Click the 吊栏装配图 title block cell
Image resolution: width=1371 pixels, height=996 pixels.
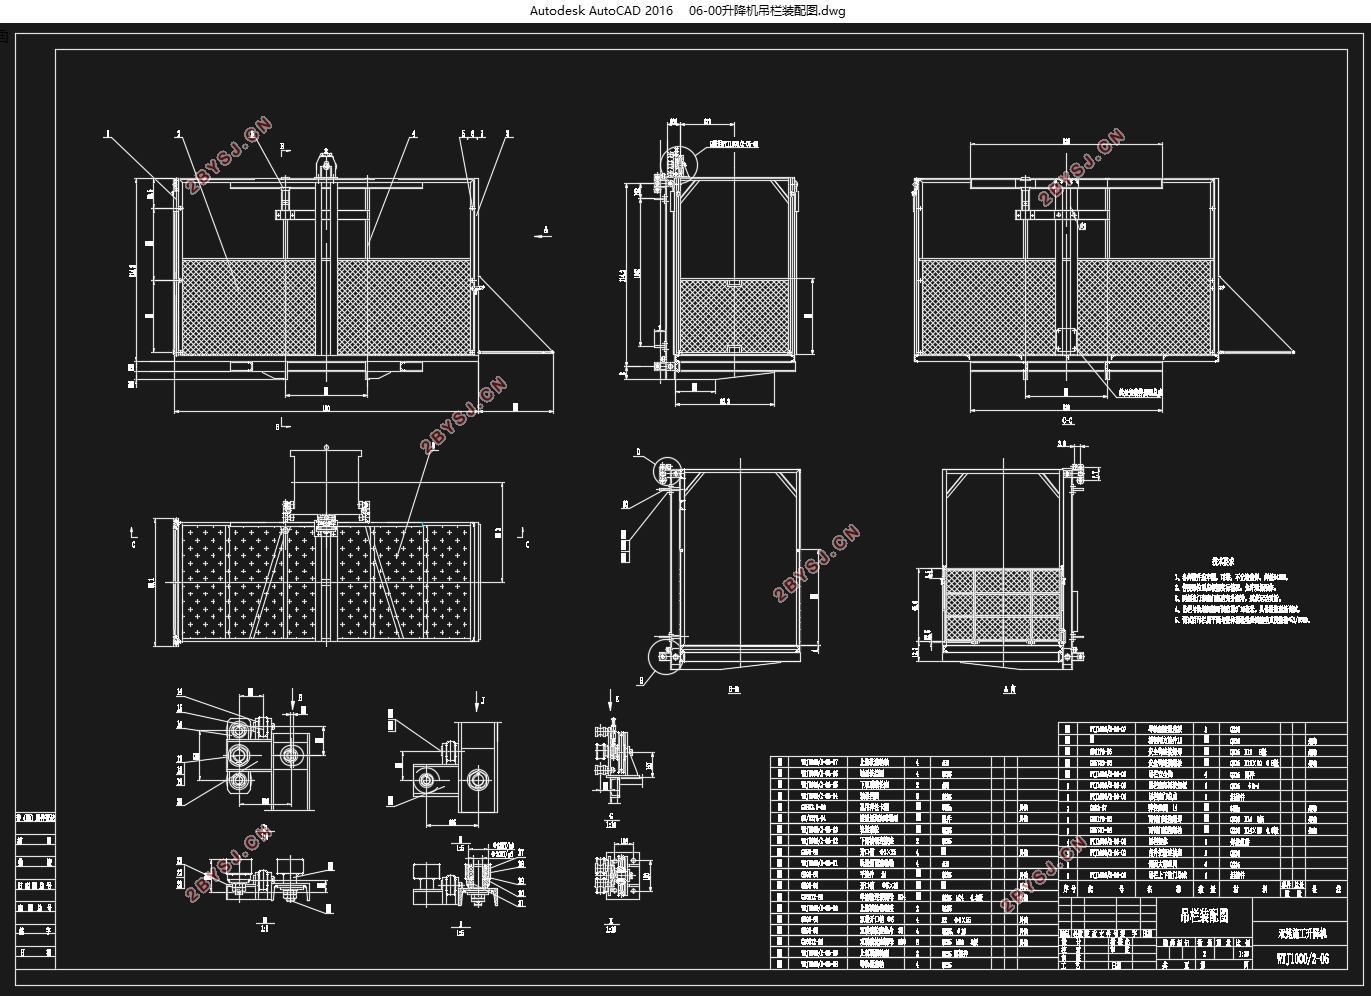pos(1204,913)
